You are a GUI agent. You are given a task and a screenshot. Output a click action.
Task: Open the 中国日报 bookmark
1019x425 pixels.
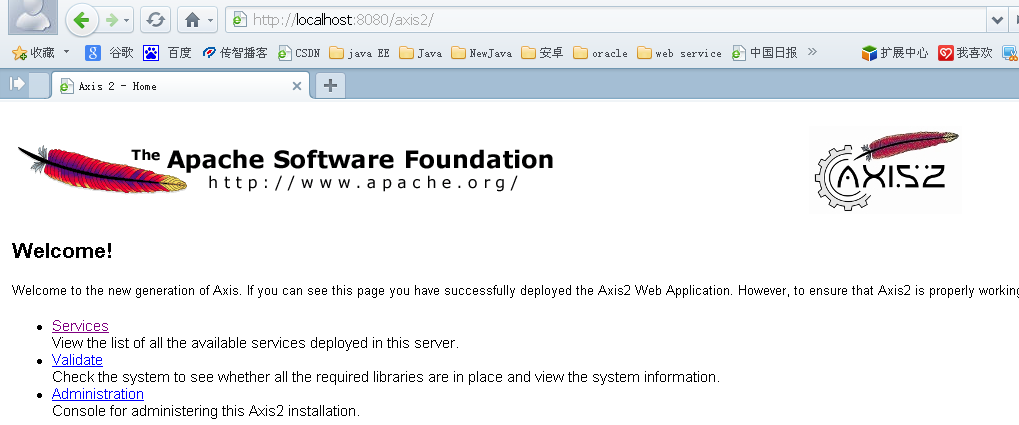click(764, 53)
